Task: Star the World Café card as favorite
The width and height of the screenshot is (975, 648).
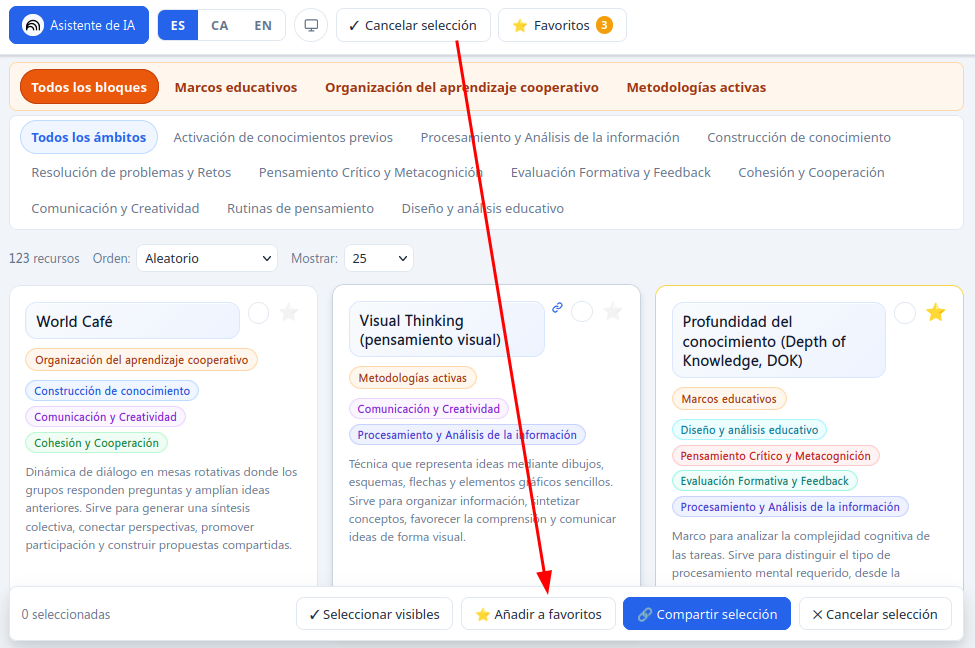Action: point(289,313)
